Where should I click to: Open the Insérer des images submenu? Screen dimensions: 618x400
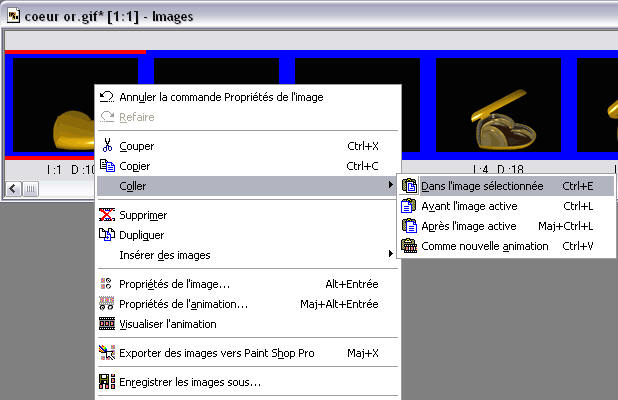coord(249,255)
